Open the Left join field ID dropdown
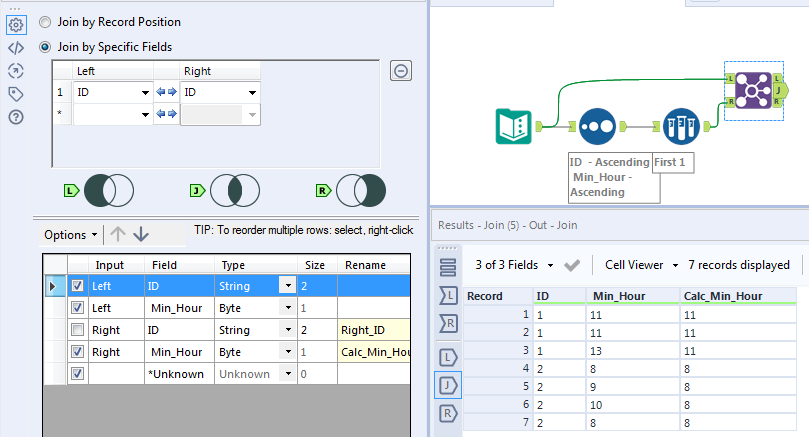Screen dimensions: 809x437 coord(145,93)
